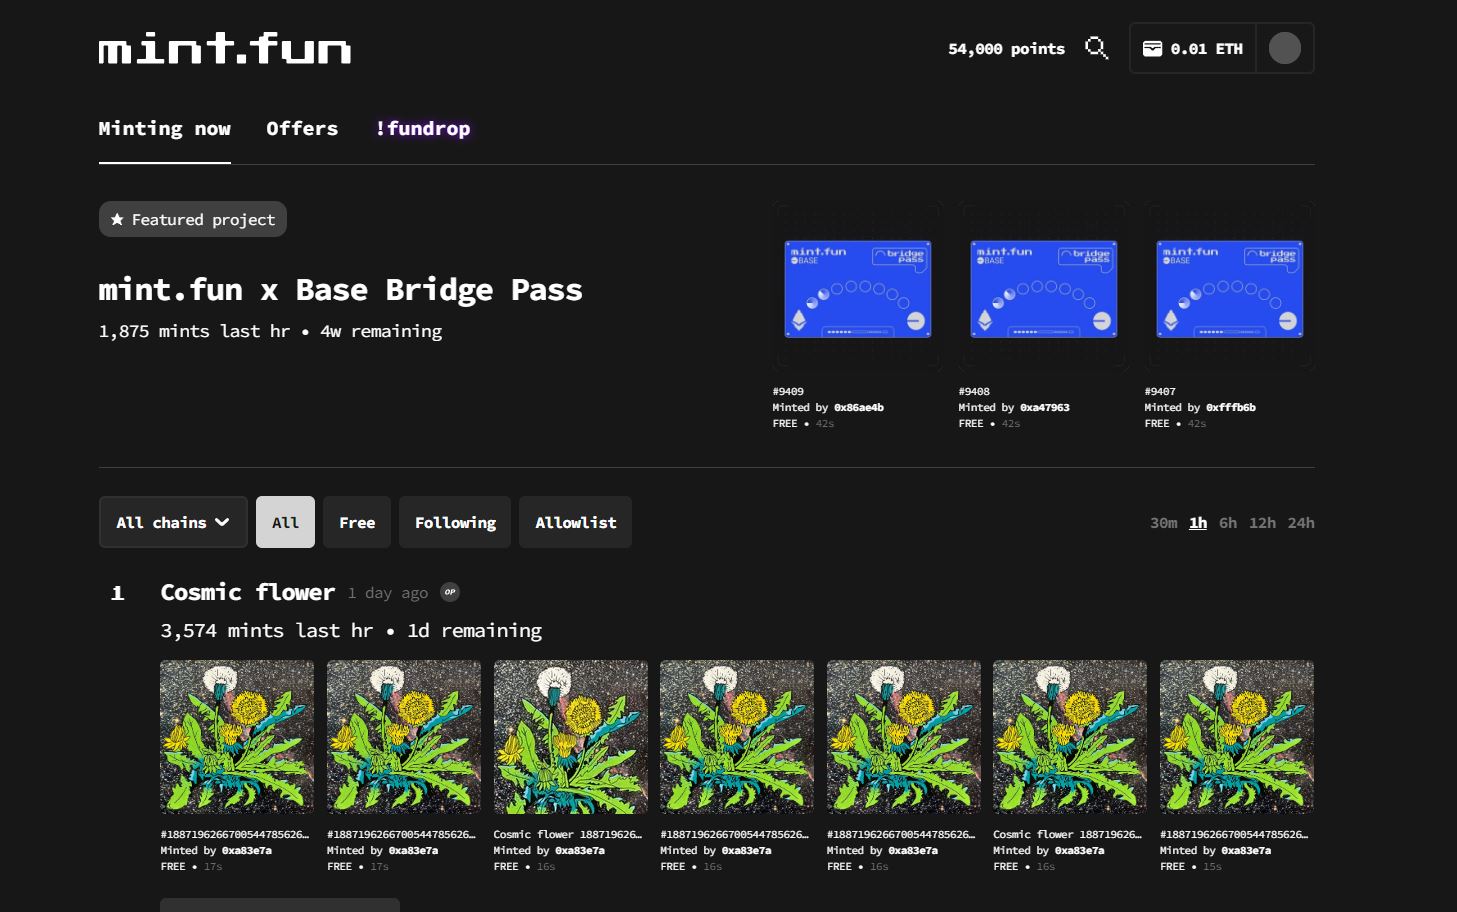Click the 0.01 ETH balance

(1207, 48)
